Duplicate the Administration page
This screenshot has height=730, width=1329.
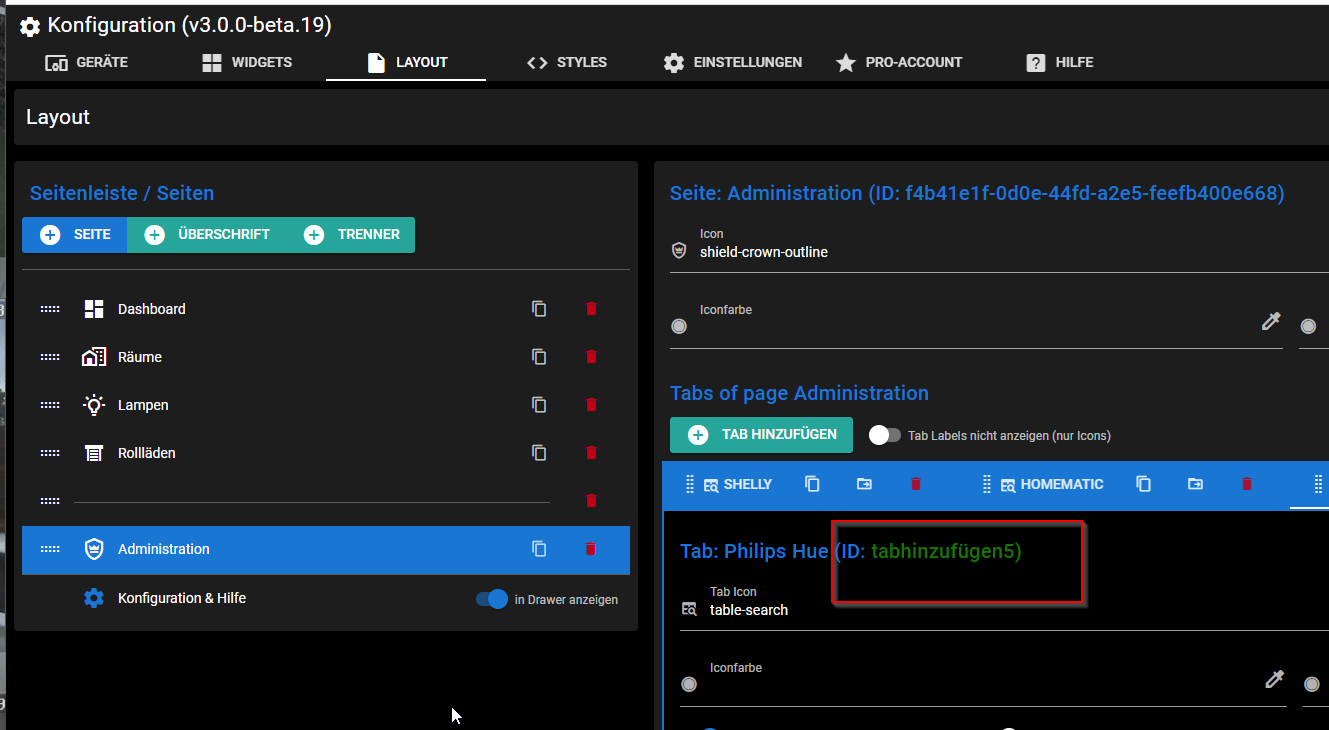(539, 549)
